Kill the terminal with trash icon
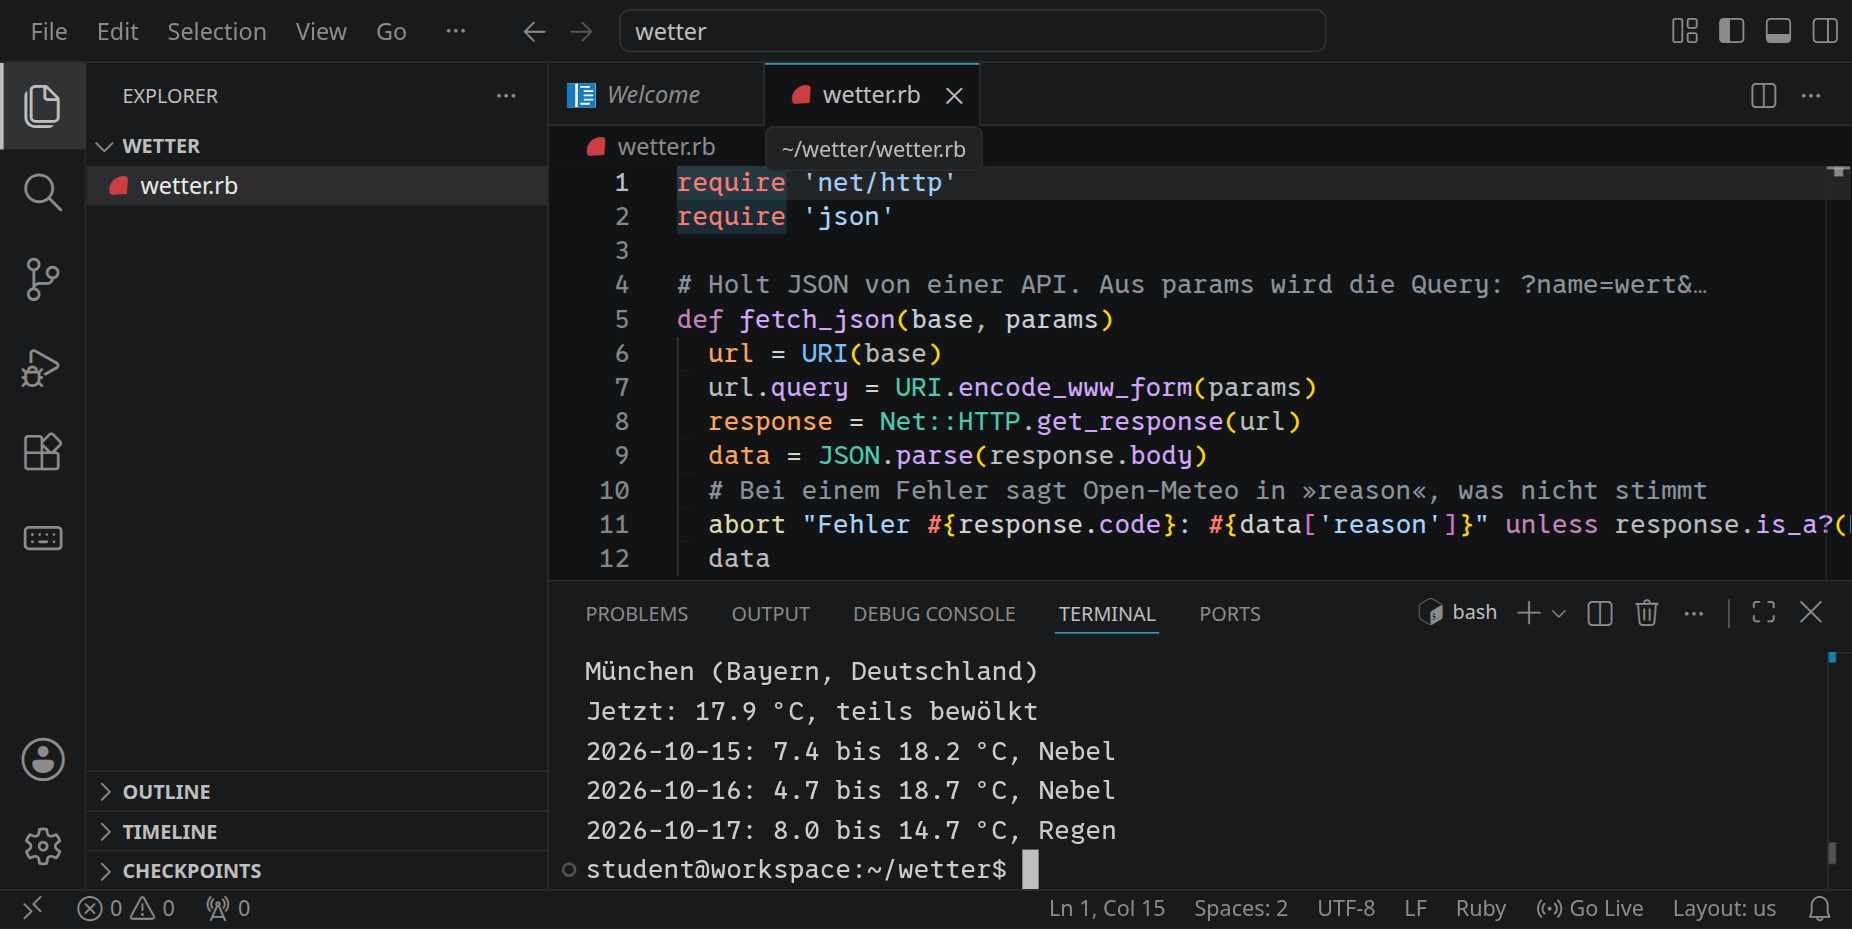 coord(1647,612)
